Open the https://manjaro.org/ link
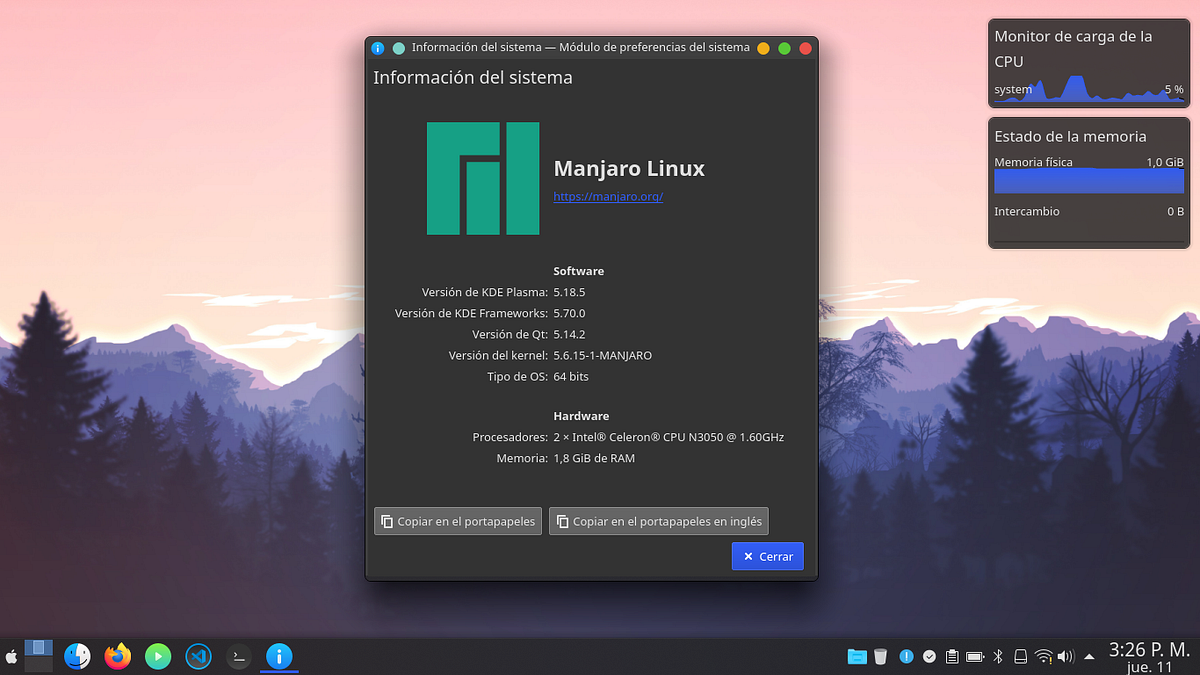This screenshot has height=675, width=1200. point(608,196)
